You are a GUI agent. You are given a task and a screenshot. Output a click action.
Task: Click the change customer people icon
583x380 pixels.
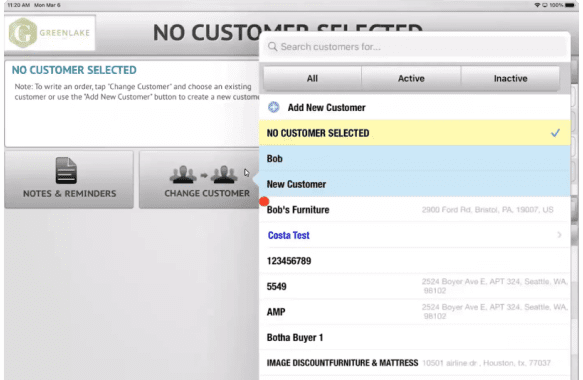point(203,174)
